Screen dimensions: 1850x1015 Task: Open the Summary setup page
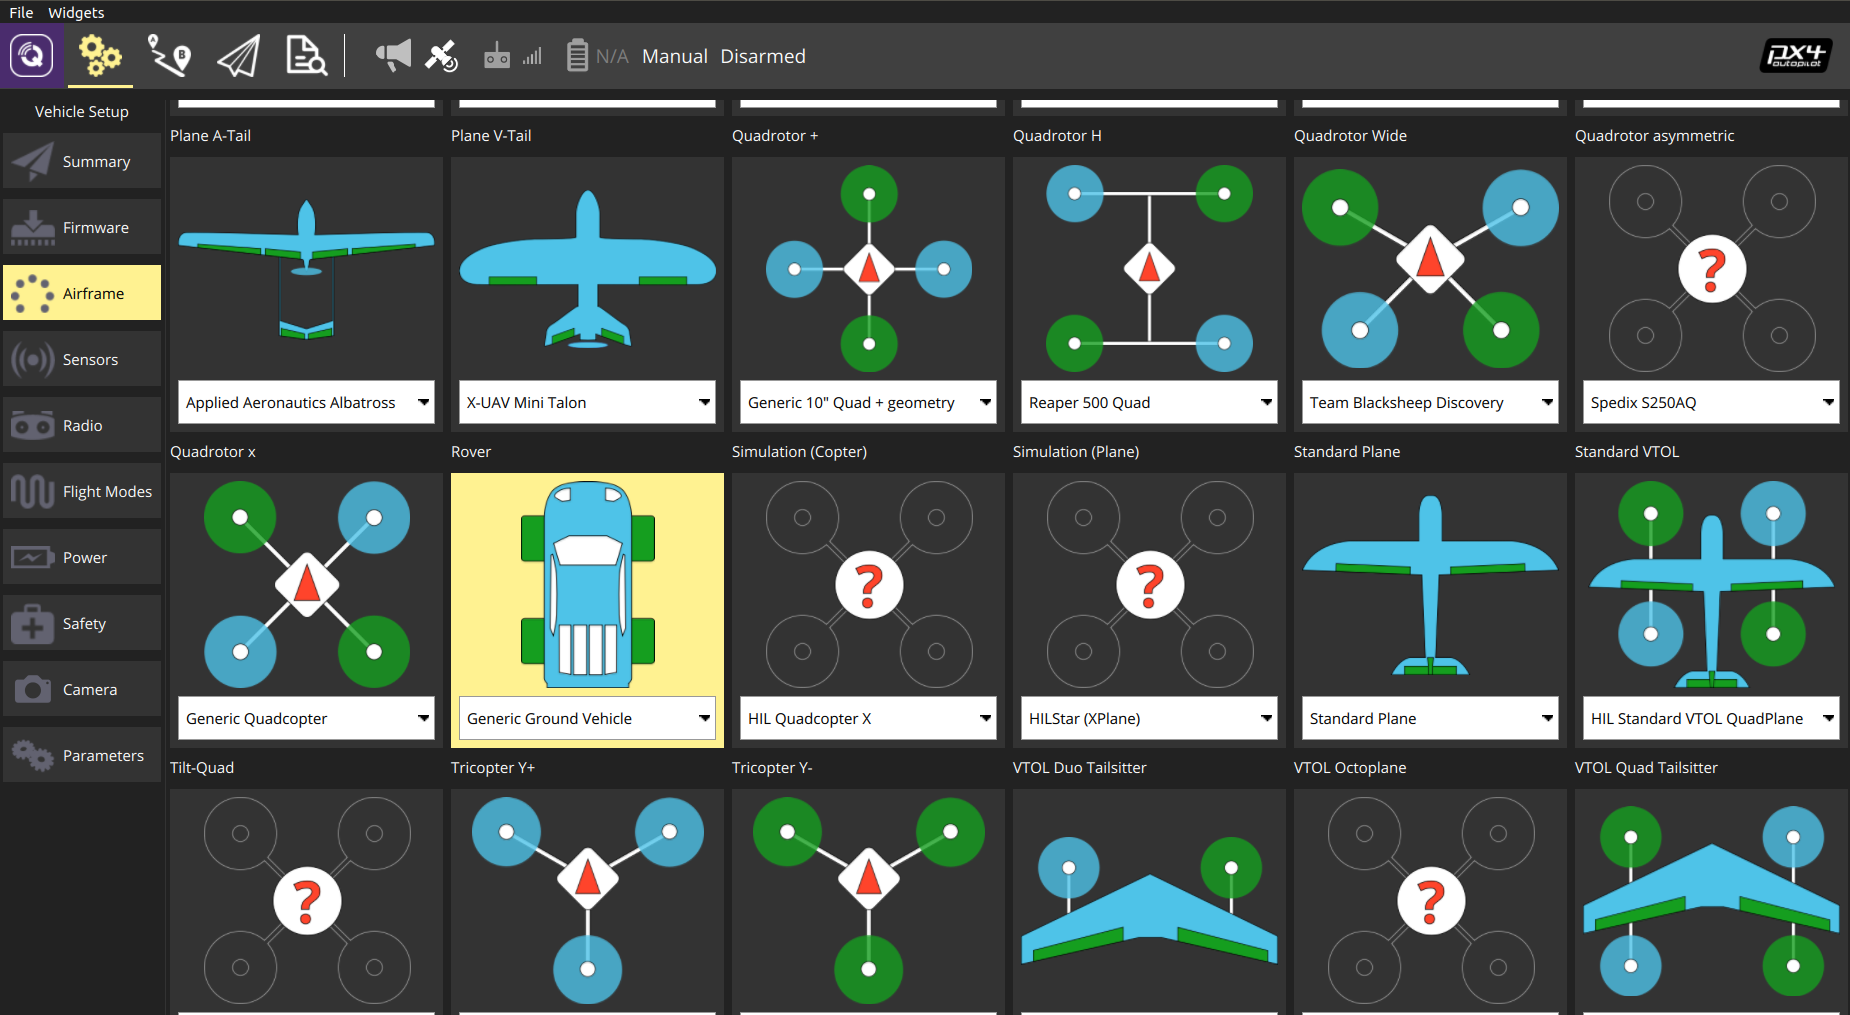tap(82, 161)
